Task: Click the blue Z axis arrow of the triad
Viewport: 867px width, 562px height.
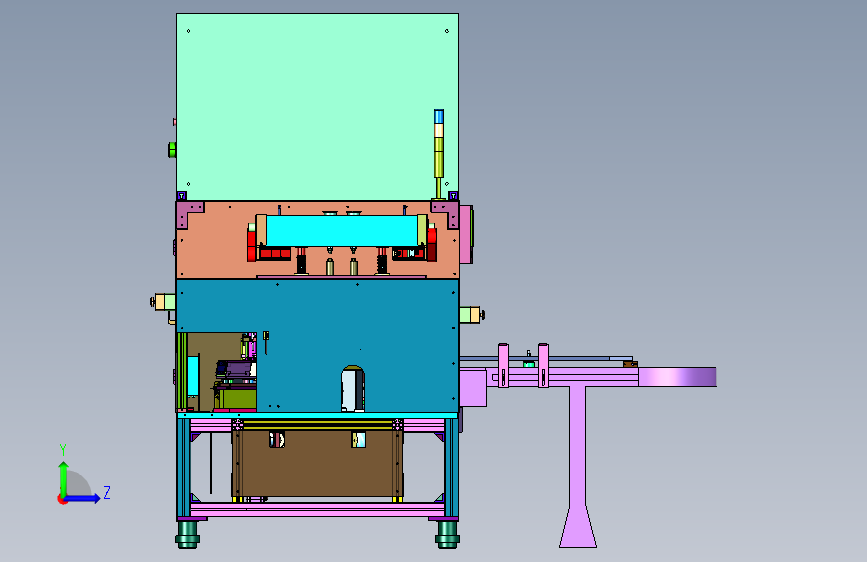Action: (84, 498)
